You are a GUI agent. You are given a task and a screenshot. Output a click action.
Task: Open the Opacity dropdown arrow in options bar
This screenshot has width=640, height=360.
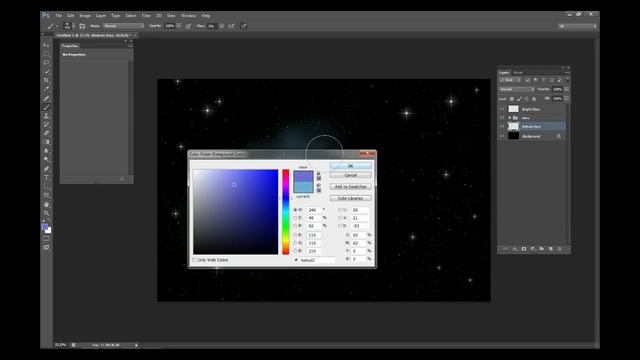pos(179,26)
